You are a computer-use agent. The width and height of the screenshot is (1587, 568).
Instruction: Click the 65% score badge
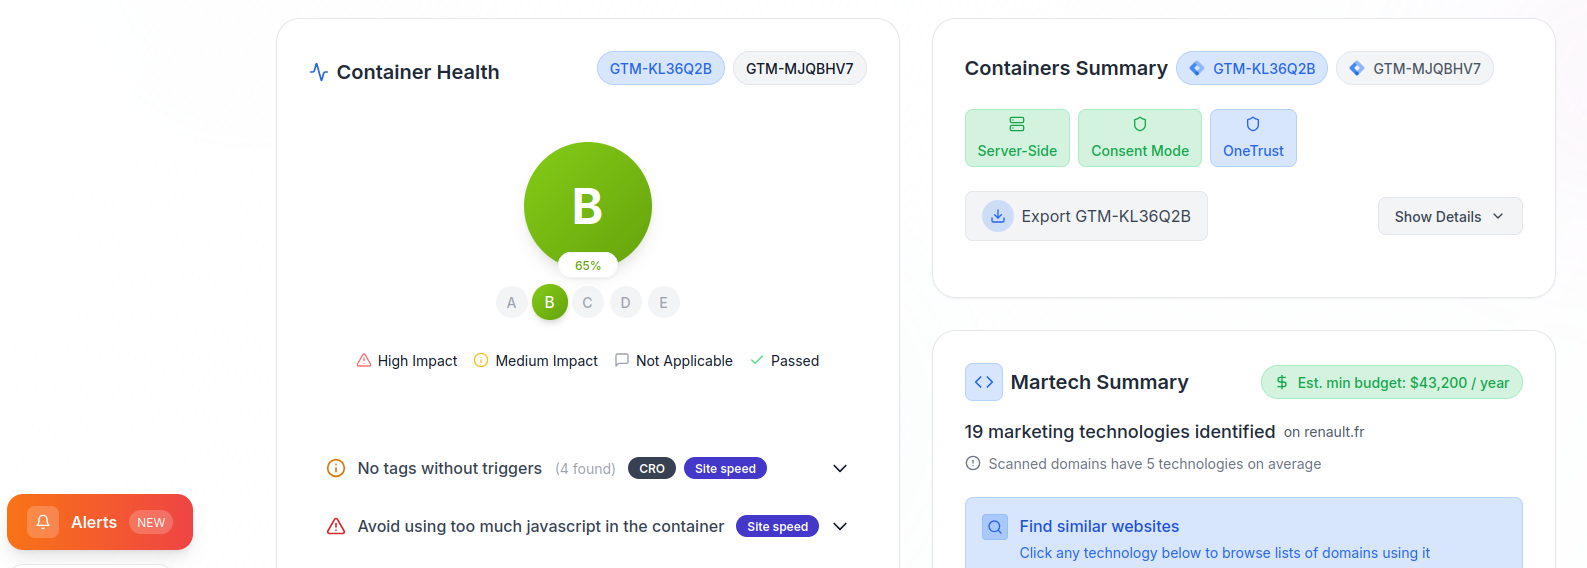588,266
